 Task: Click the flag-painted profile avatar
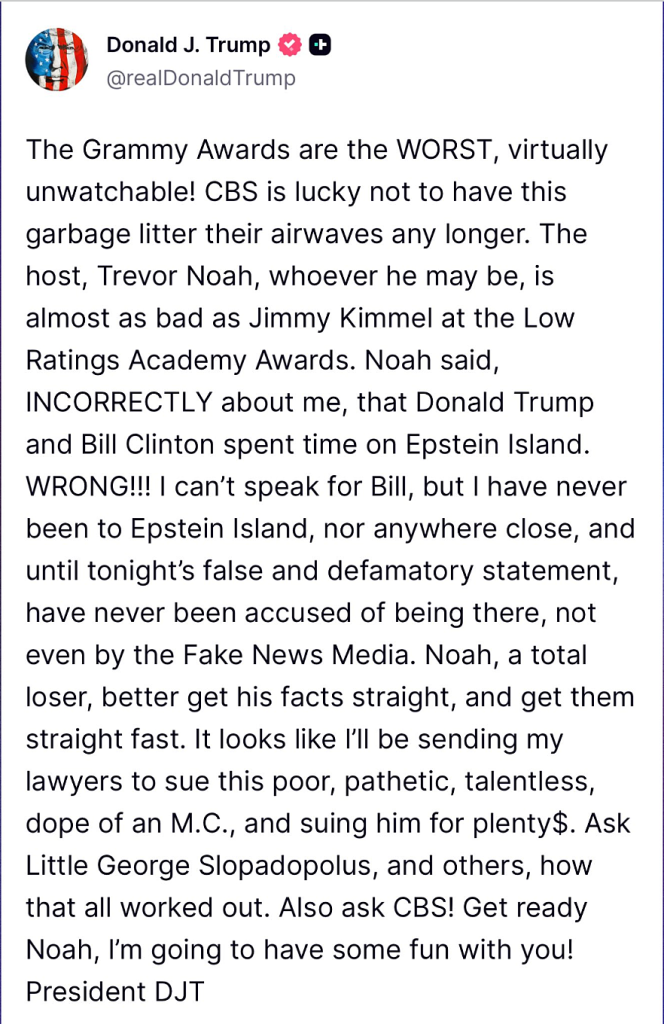(58, 61)
